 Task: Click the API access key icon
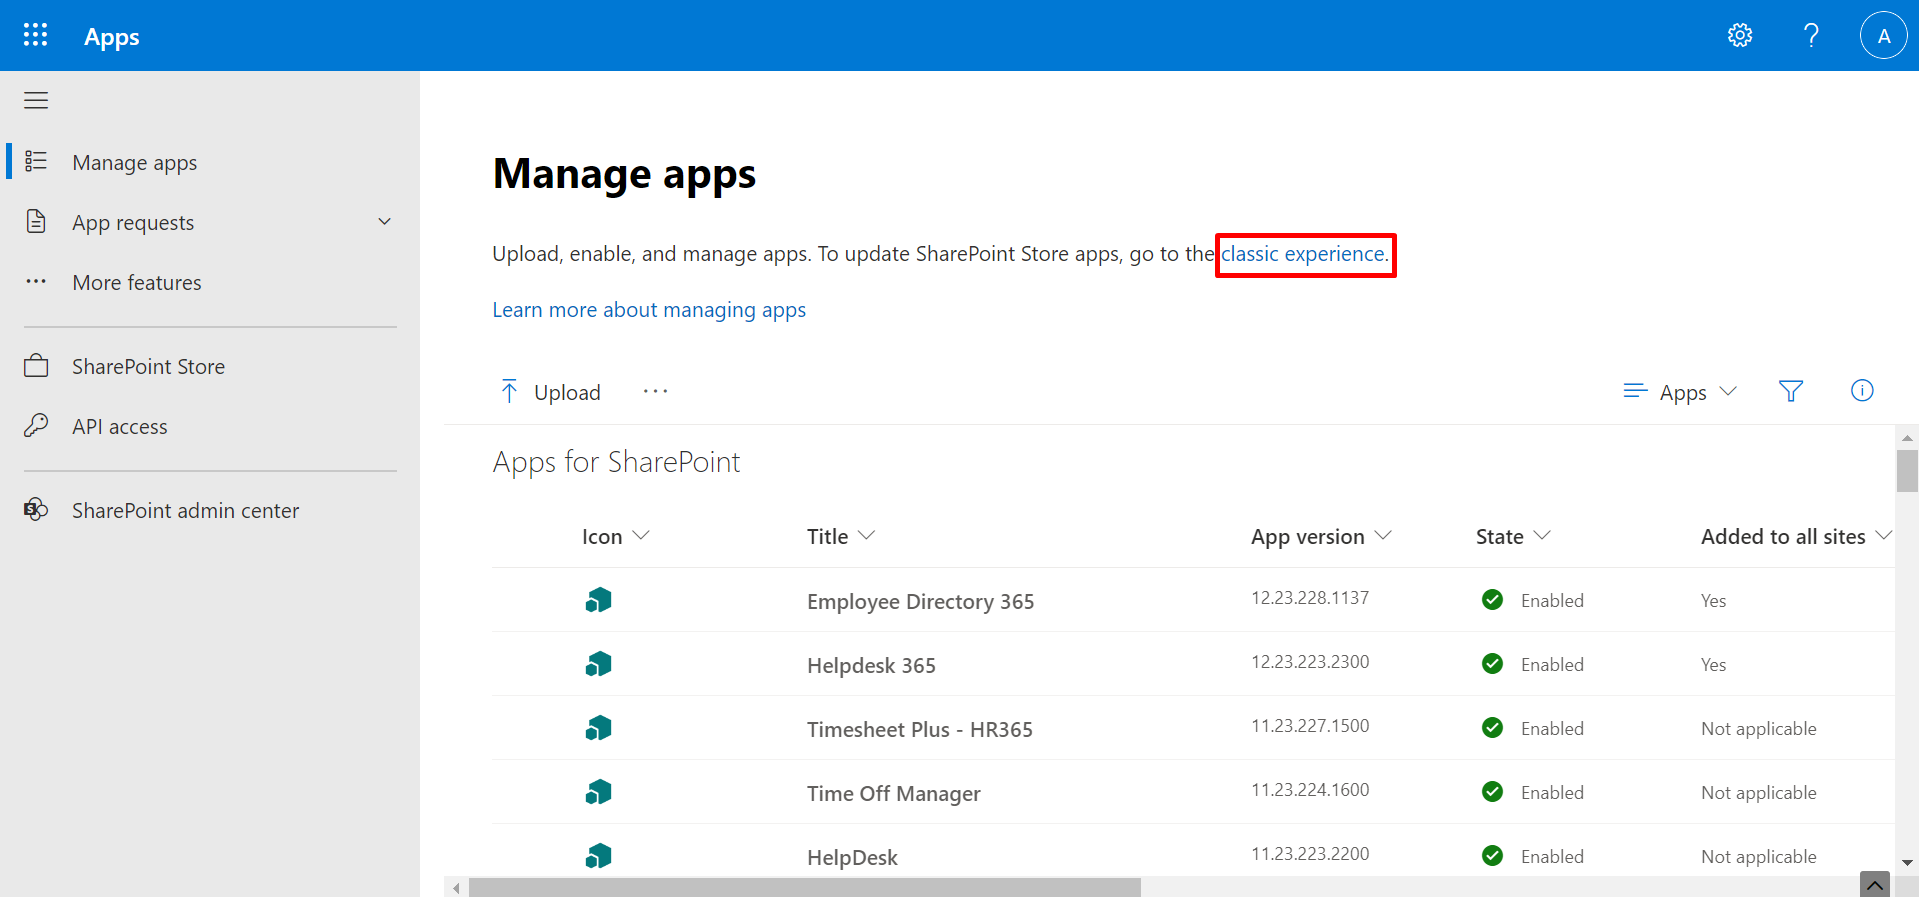tap(36, 425)
